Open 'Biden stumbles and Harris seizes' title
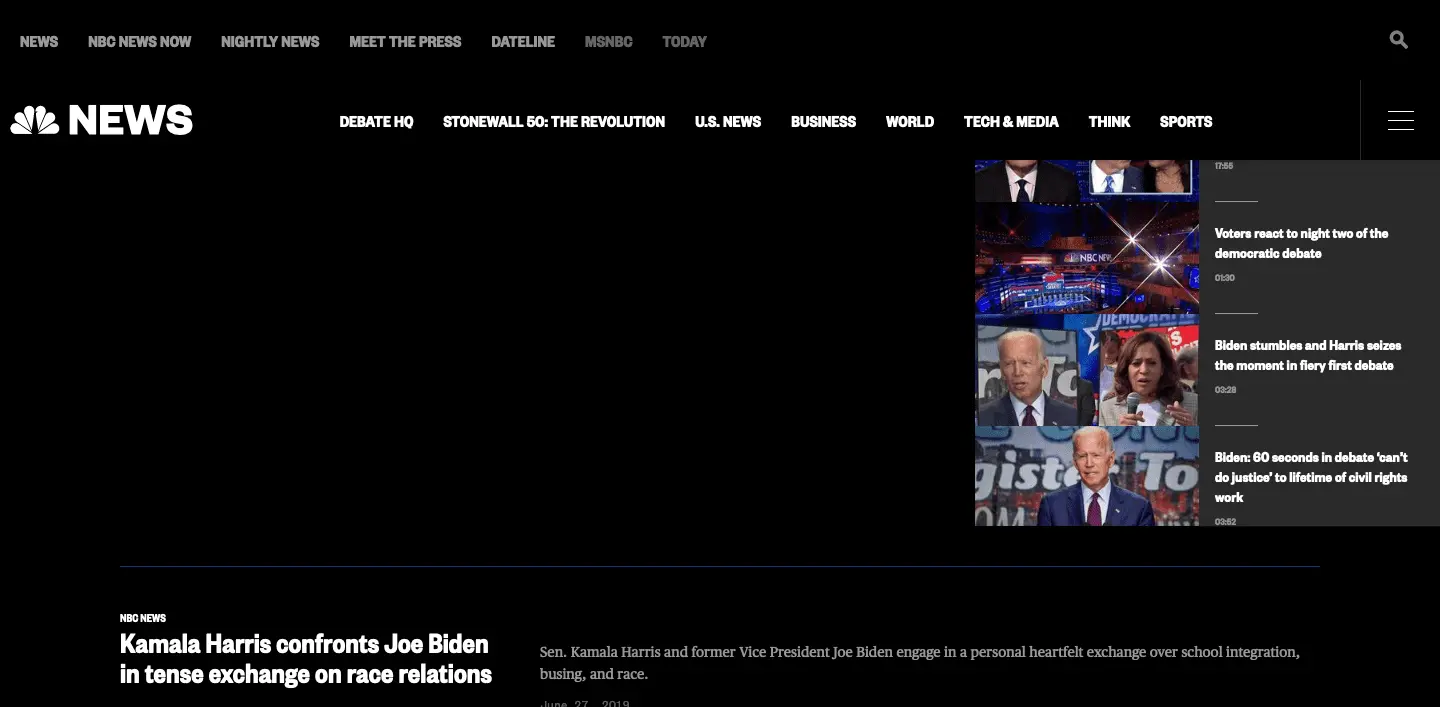The height and width of the screenshot is (707, 1440). pos(1308,355)
